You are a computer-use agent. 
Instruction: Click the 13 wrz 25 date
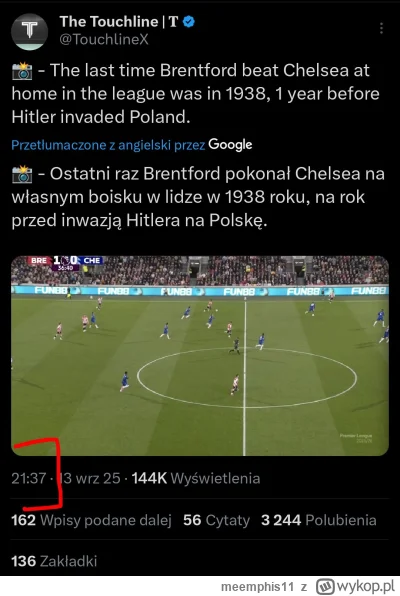(89, 478)
